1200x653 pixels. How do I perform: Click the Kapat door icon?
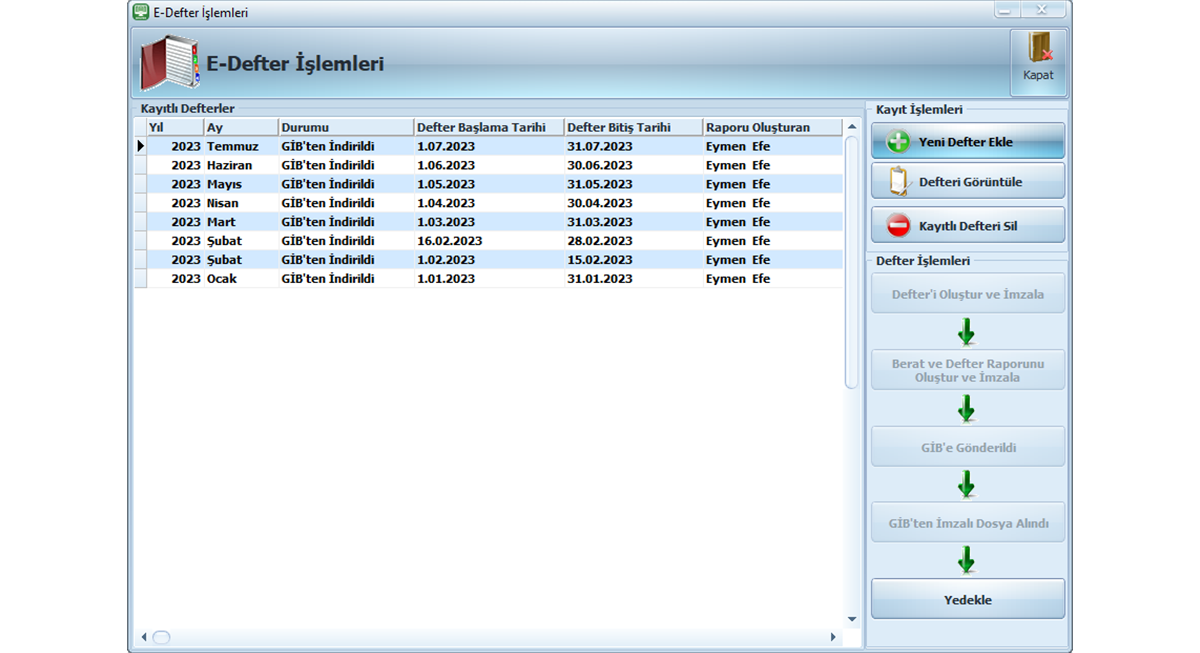[x=1039, y=50]
